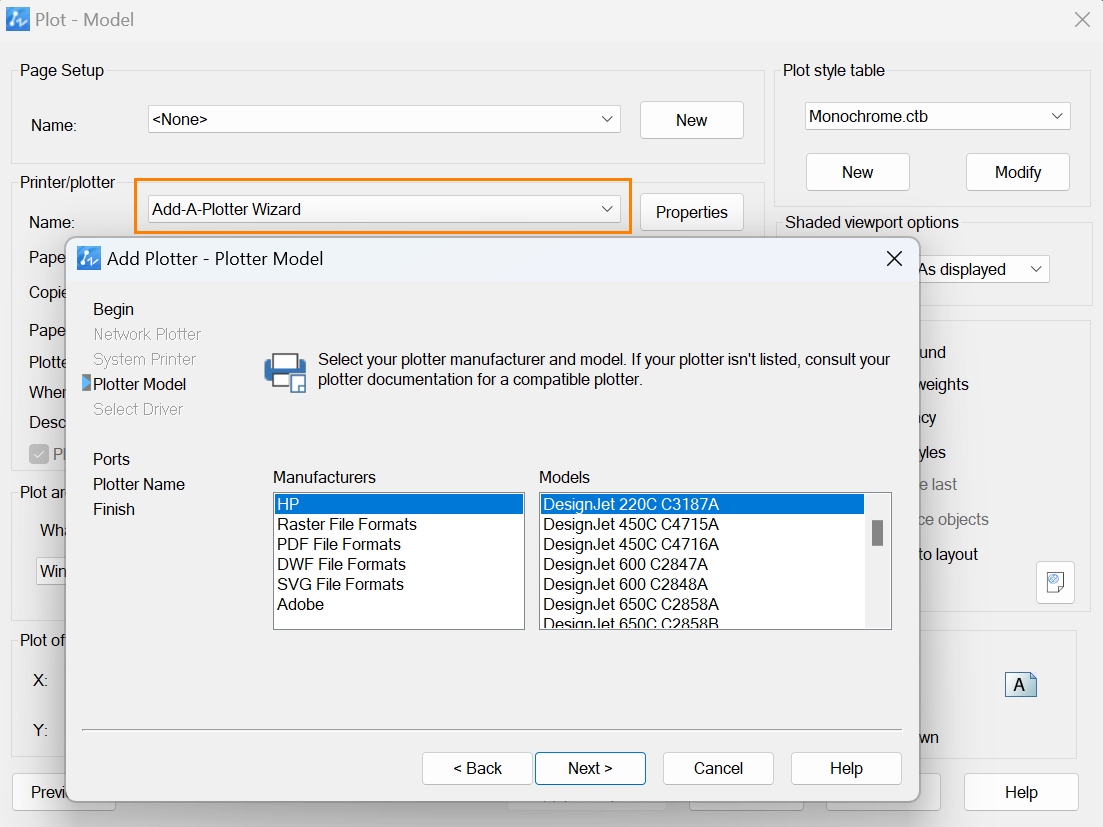1103x827 pixels.
Task: Open the Monochrome.ctb plot style dropdown
Action: (x=938, y=116)
